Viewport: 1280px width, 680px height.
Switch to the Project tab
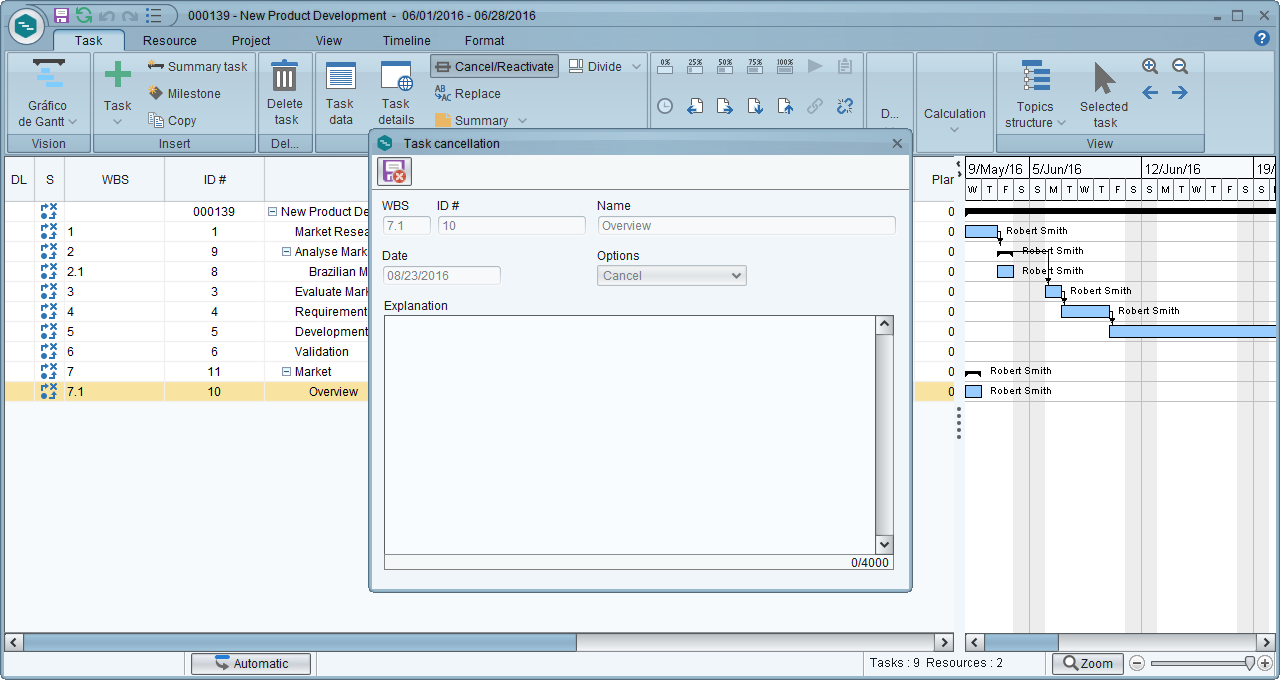click(251, 41)
